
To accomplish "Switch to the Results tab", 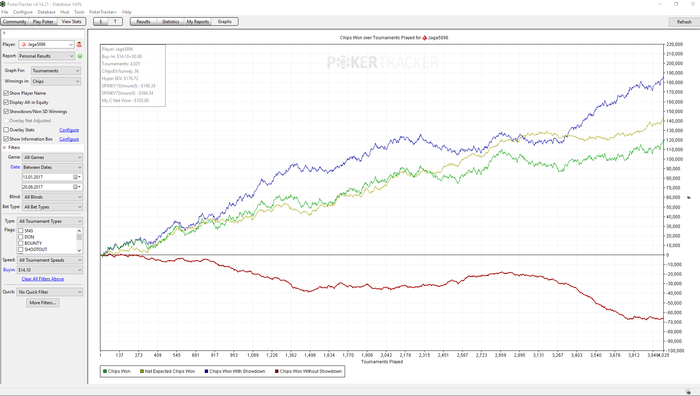I will (143, 21).
